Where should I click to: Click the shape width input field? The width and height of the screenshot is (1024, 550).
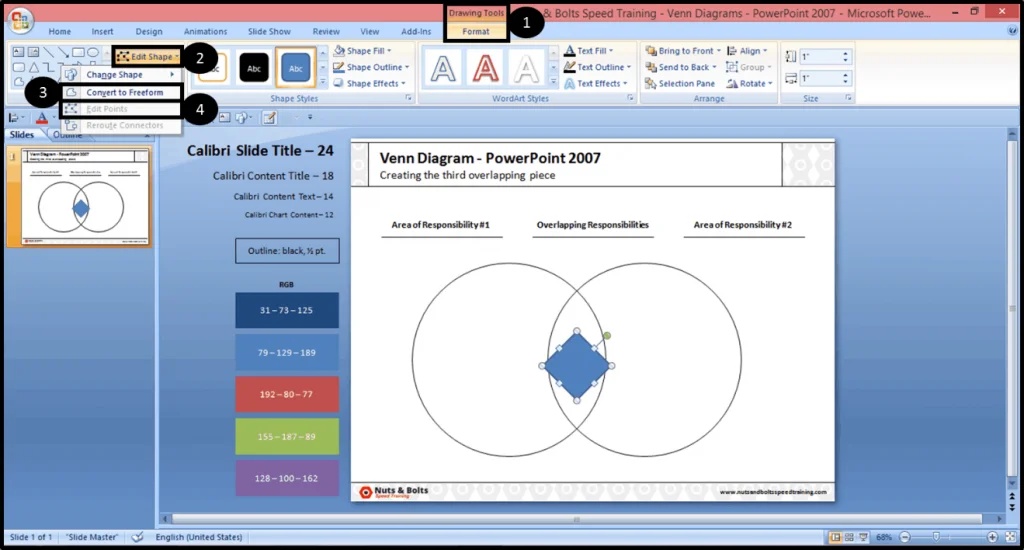pos(825,78)
